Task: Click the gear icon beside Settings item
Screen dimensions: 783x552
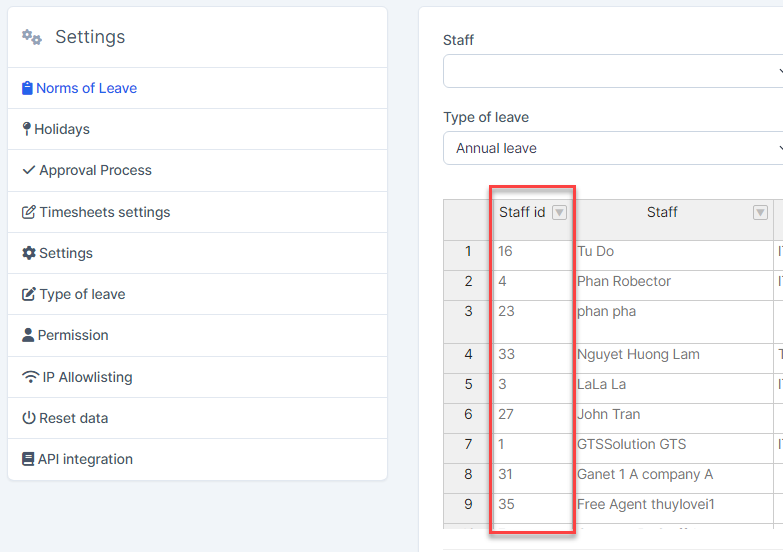Action: 28,253
